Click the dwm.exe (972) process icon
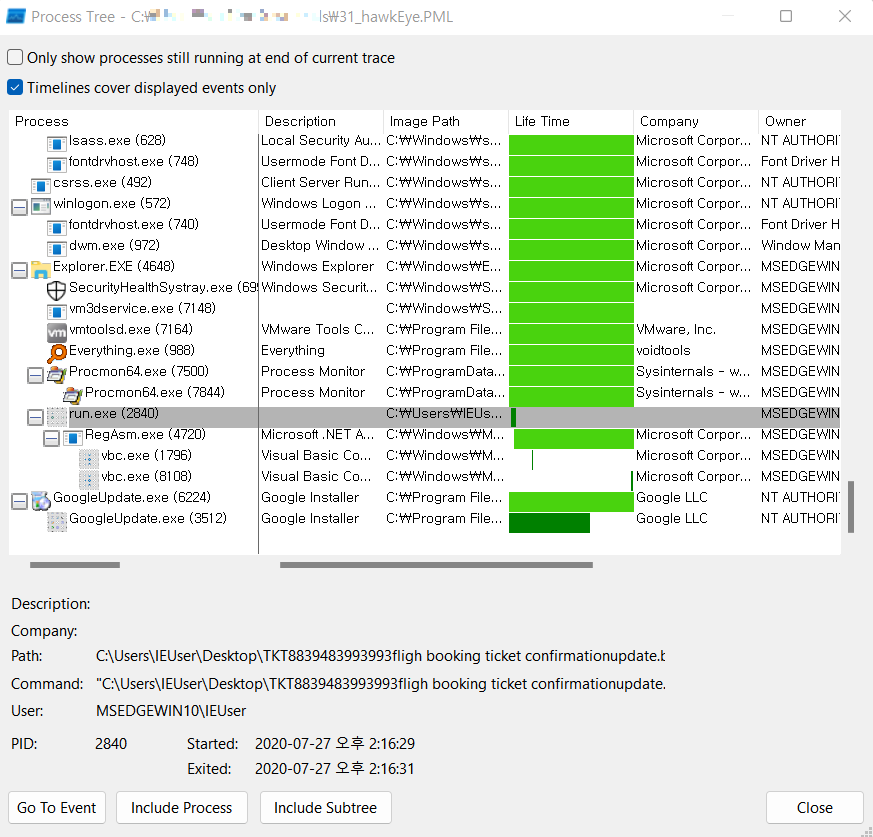 (56, 249)
